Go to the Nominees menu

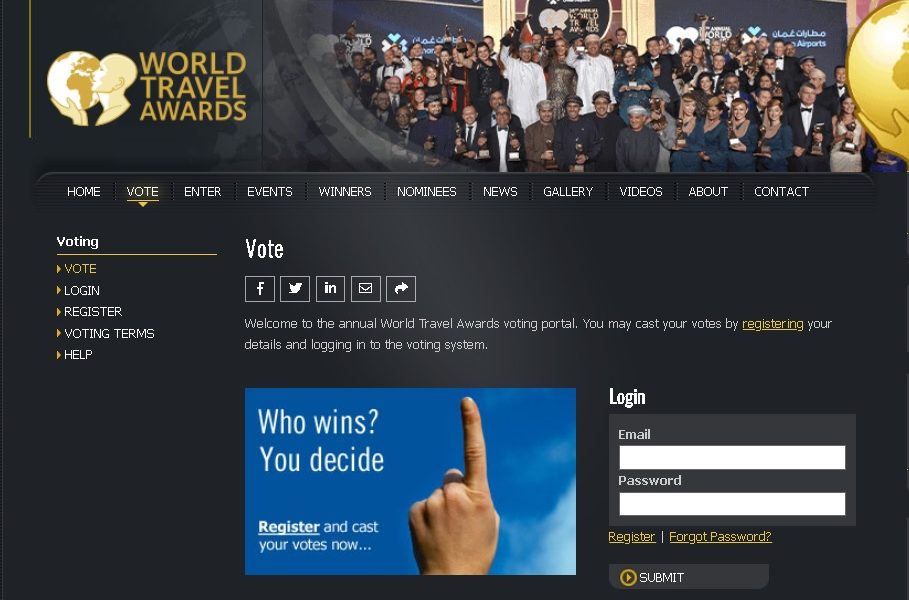427,192
